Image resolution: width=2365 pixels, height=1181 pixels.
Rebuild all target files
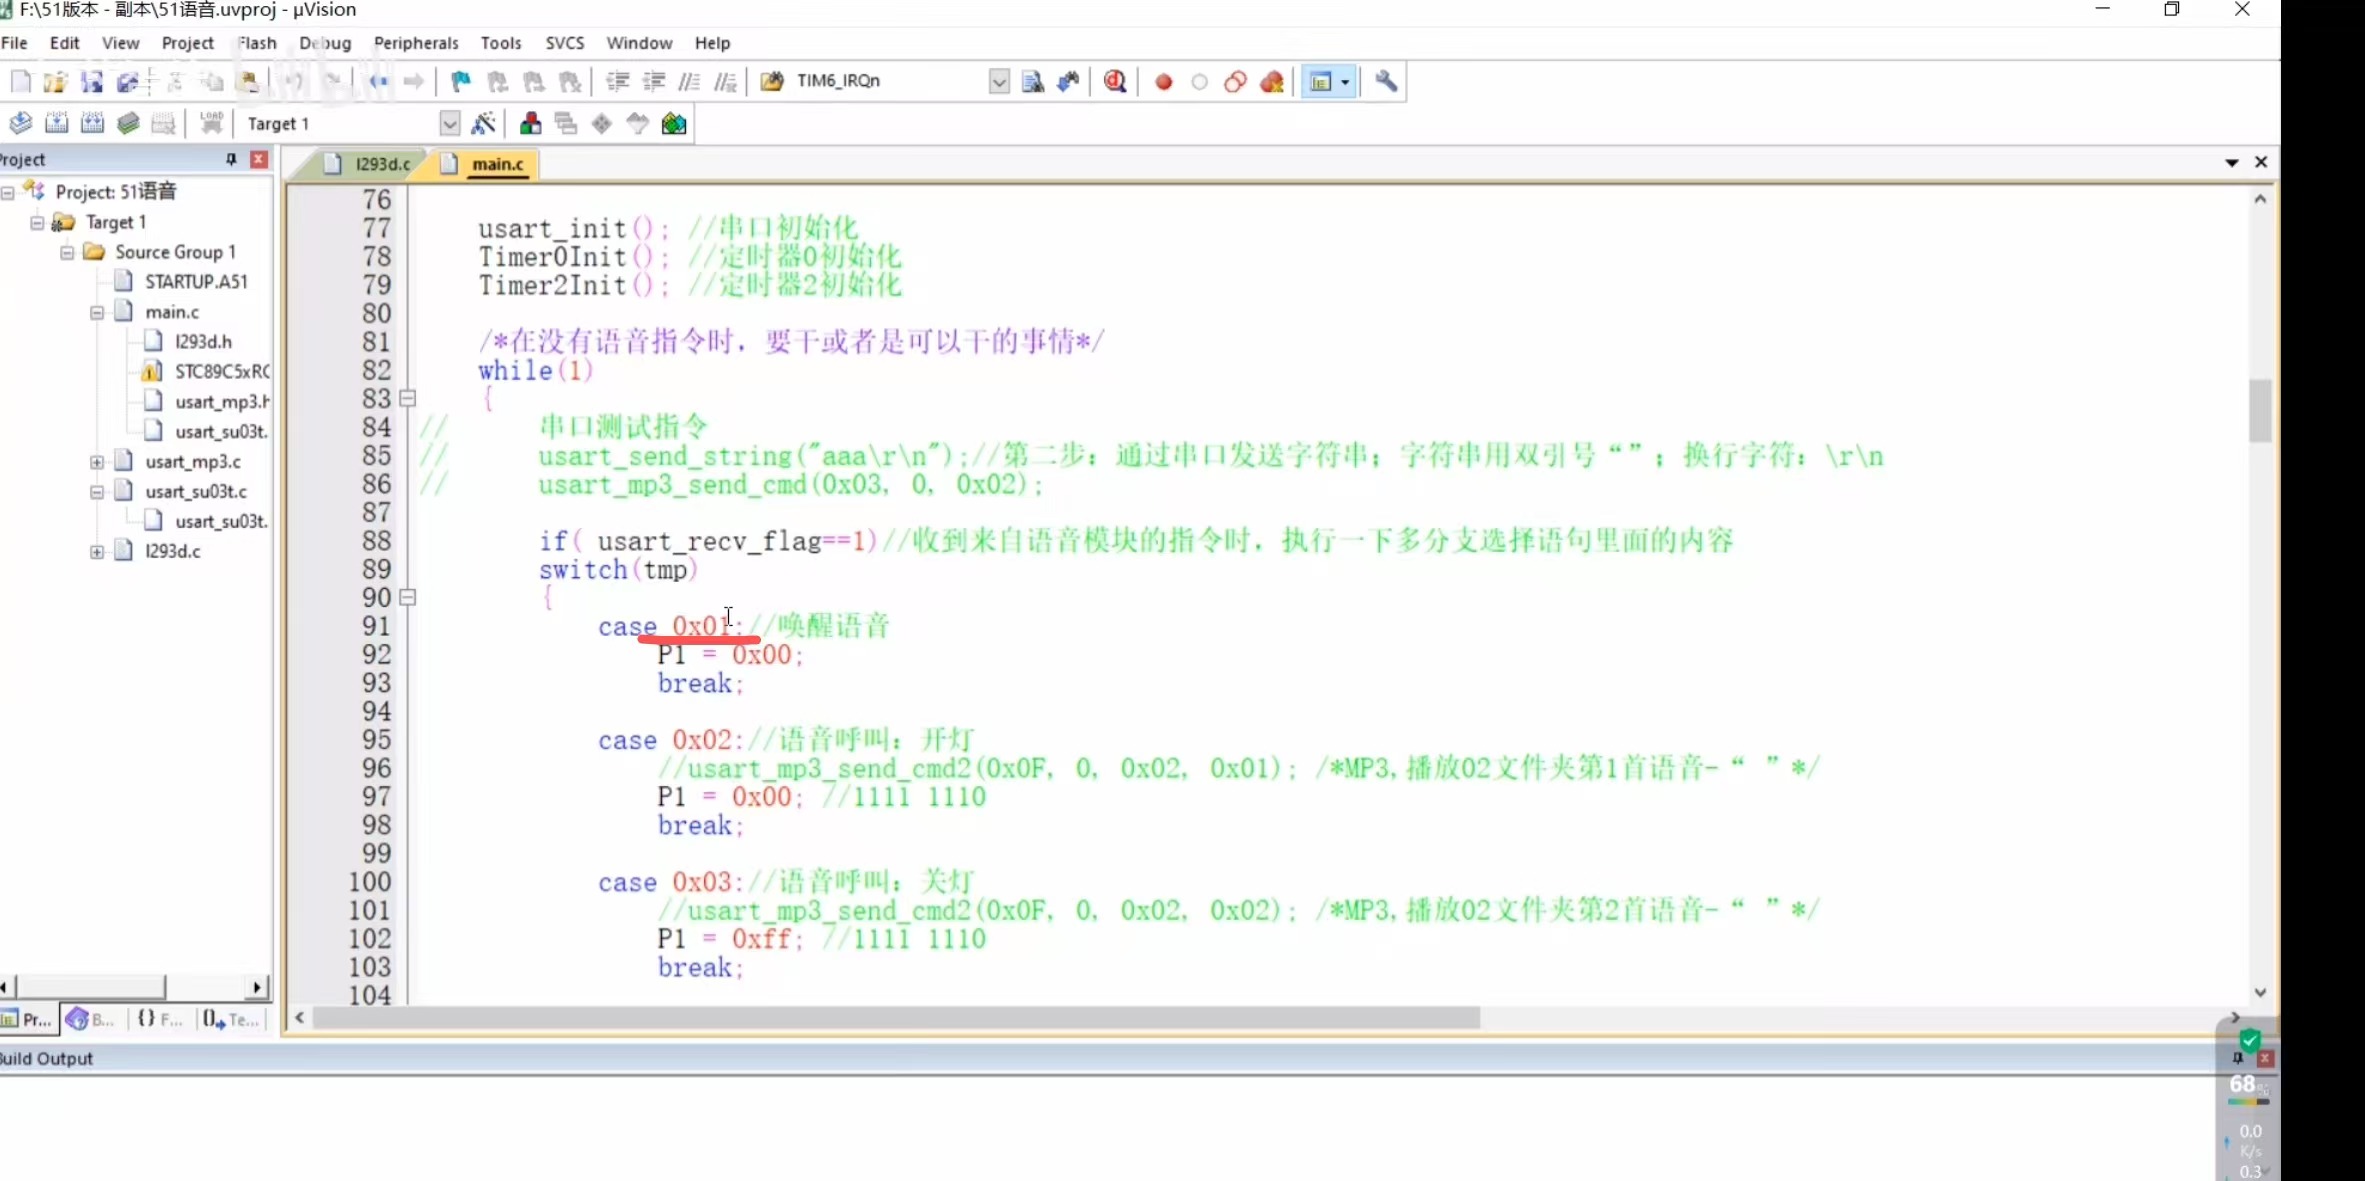[x=92, y=123]
